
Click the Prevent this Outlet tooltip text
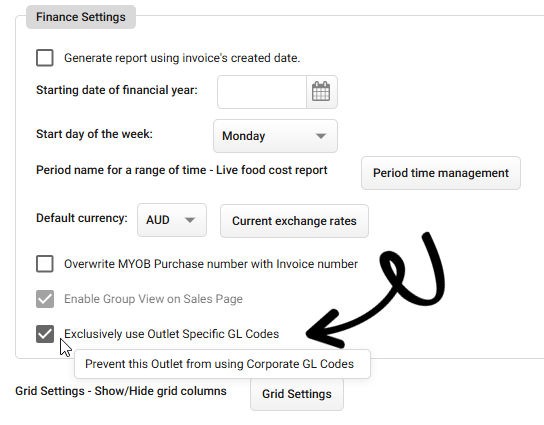[x=219, y=364]
